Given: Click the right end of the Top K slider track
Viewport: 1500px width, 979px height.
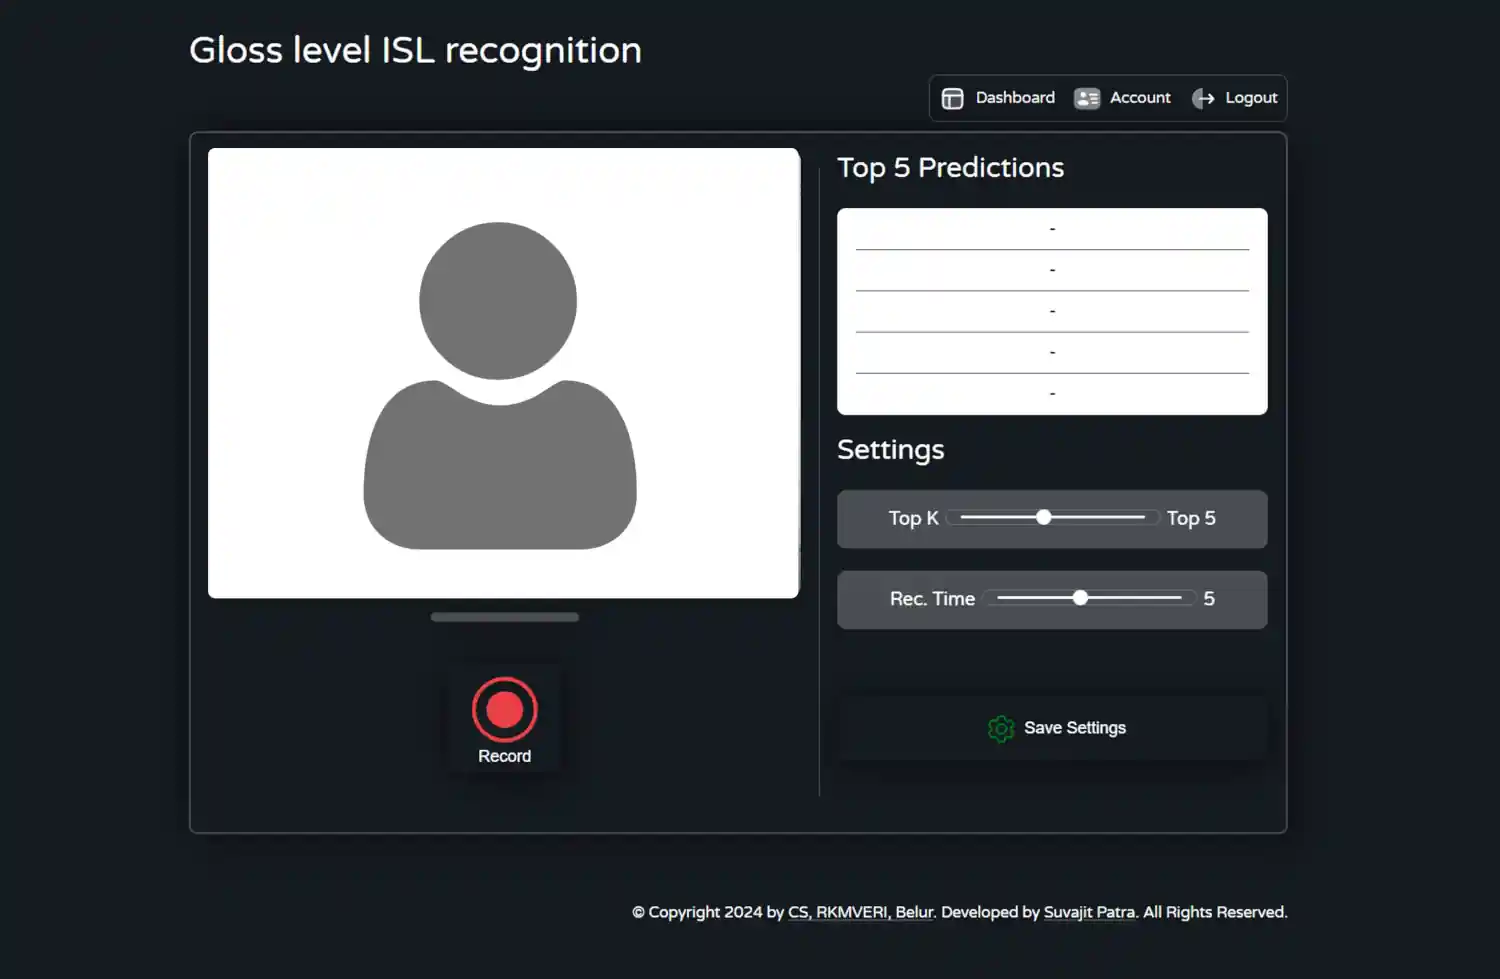Looking at the screenshot, I should 1142,517.
